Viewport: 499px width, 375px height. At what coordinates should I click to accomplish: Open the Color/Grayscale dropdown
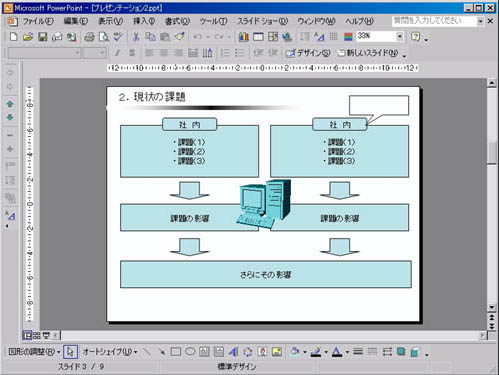point(348,37)
